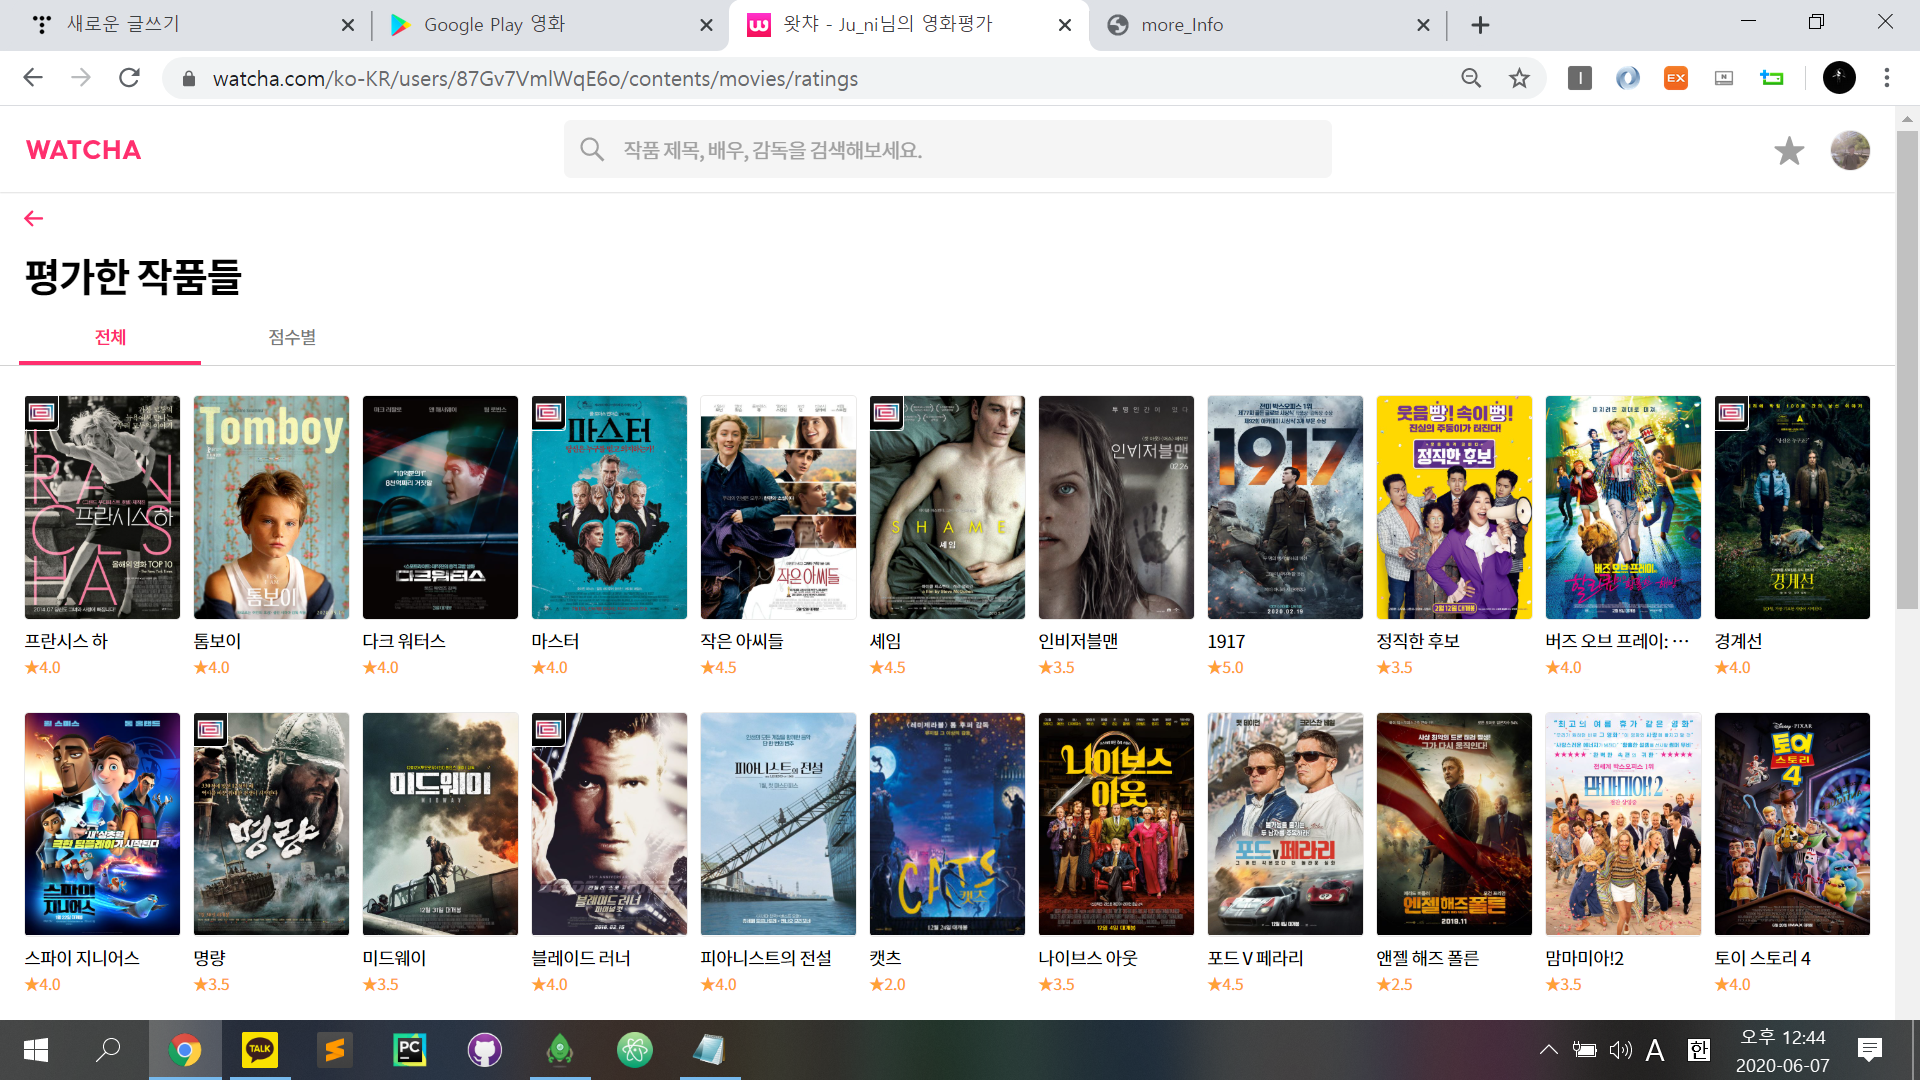1920x1080 pixels.
Task: Switch to the Google Play 영화 browser tab
Action: (x=494, y=25)
